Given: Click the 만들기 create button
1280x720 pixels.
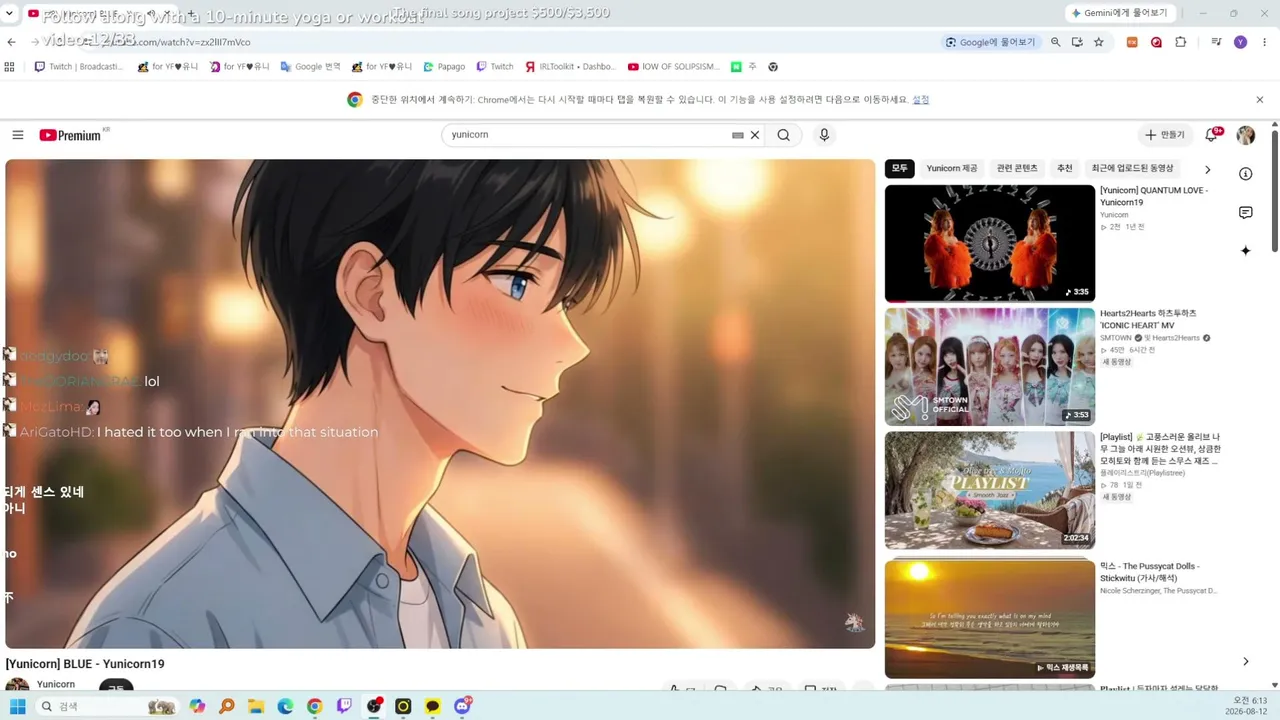Looking at the screenshot, I should (x=1165, y=135).
